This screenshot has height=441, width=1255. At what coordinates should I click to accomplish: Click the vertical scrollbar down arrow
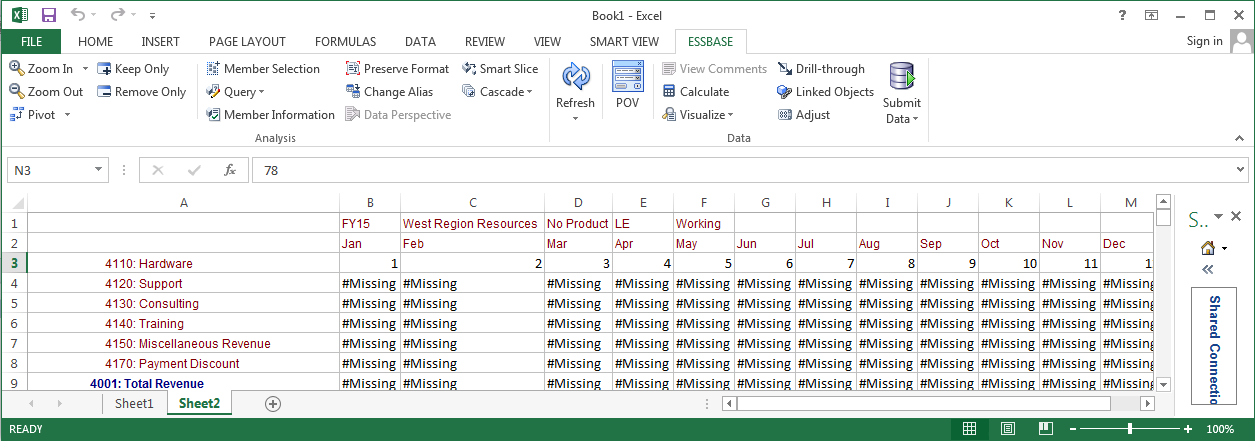tap(1164, 383)
